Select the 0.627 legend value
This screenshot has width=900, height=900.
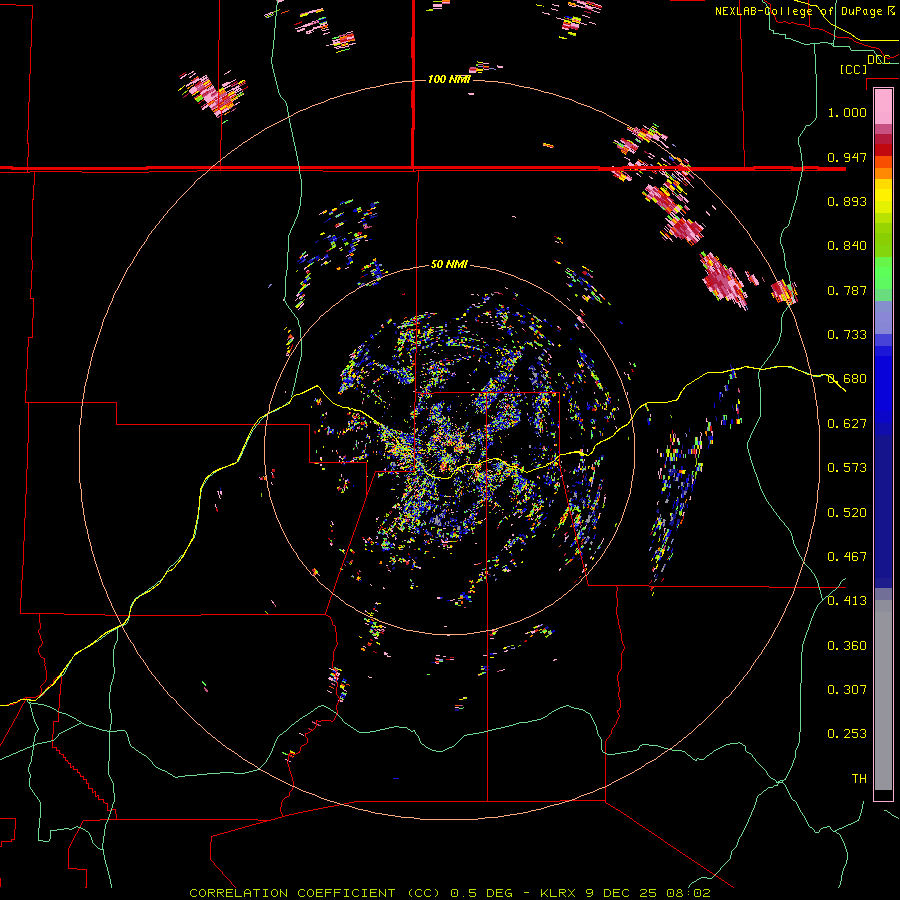[x=847, y=424]
